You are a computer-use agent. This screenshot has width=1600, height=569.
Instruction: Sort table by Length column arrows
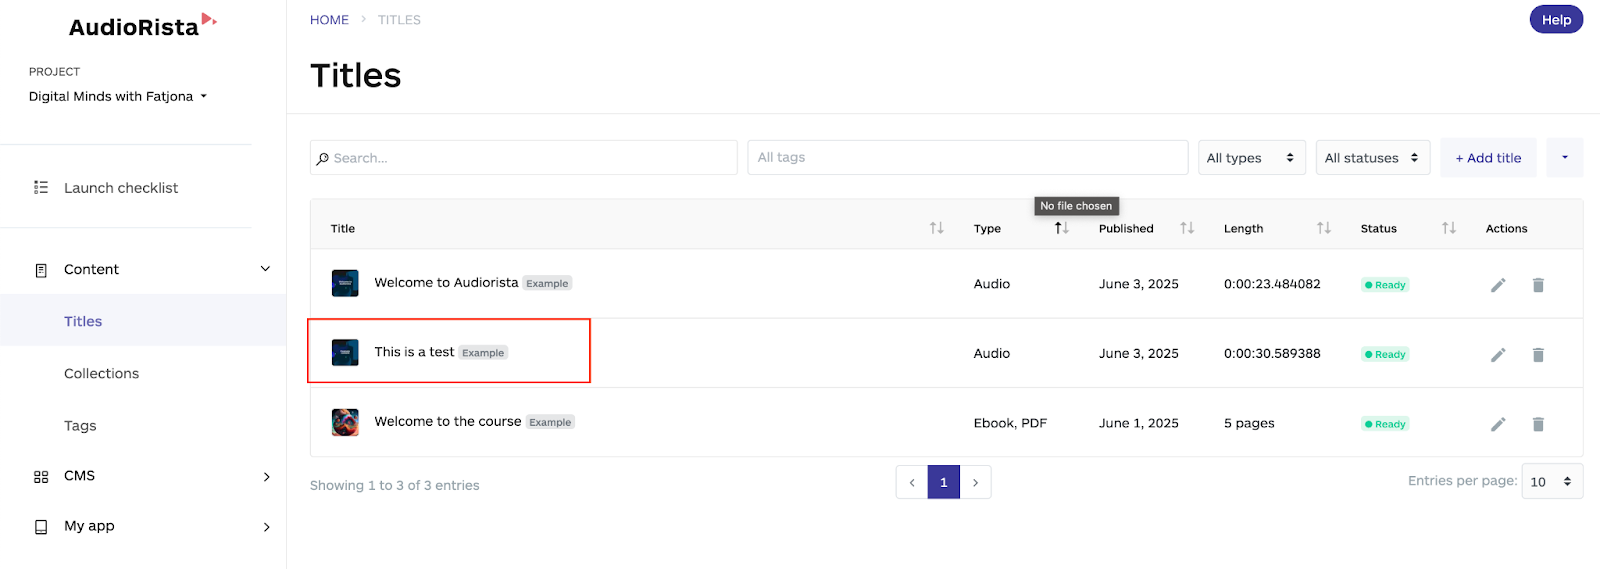point(1324,228)
